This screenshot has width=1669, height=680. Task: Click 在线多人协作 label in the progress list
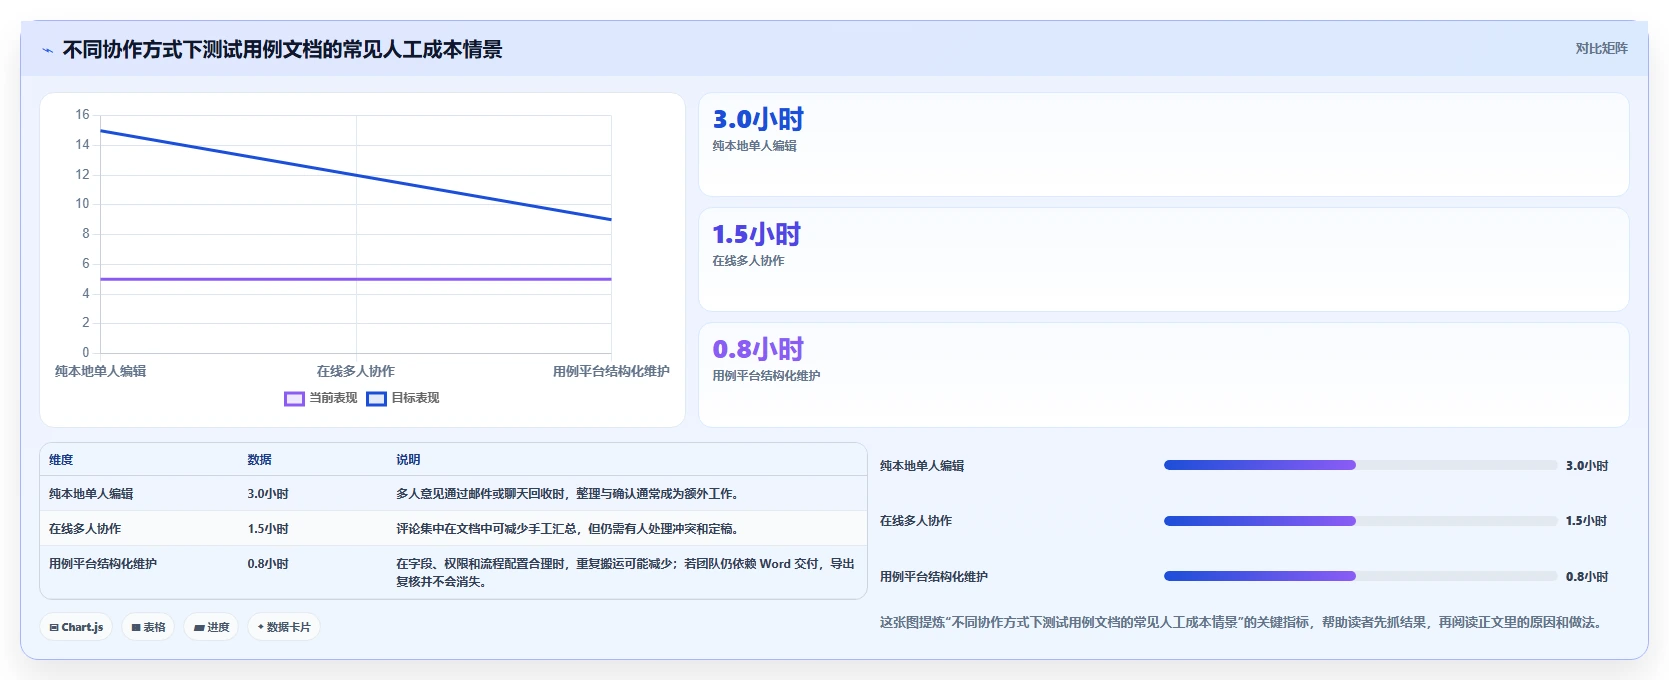point(916,521)
